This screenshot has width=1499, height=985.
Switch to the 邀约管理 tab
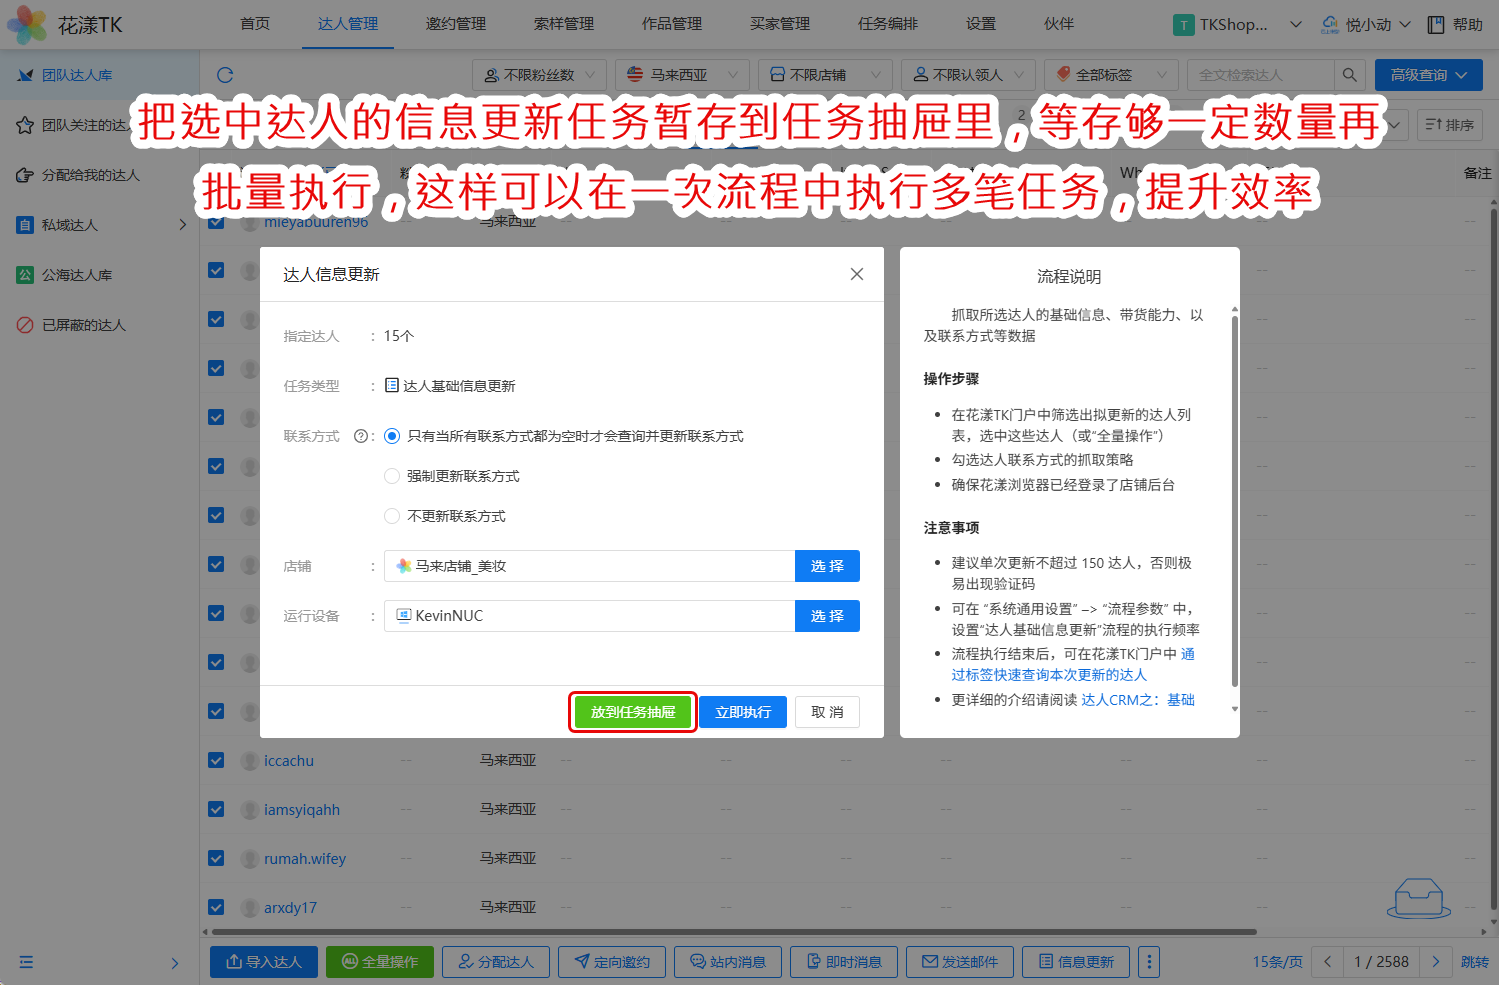[x=455, y=24]
